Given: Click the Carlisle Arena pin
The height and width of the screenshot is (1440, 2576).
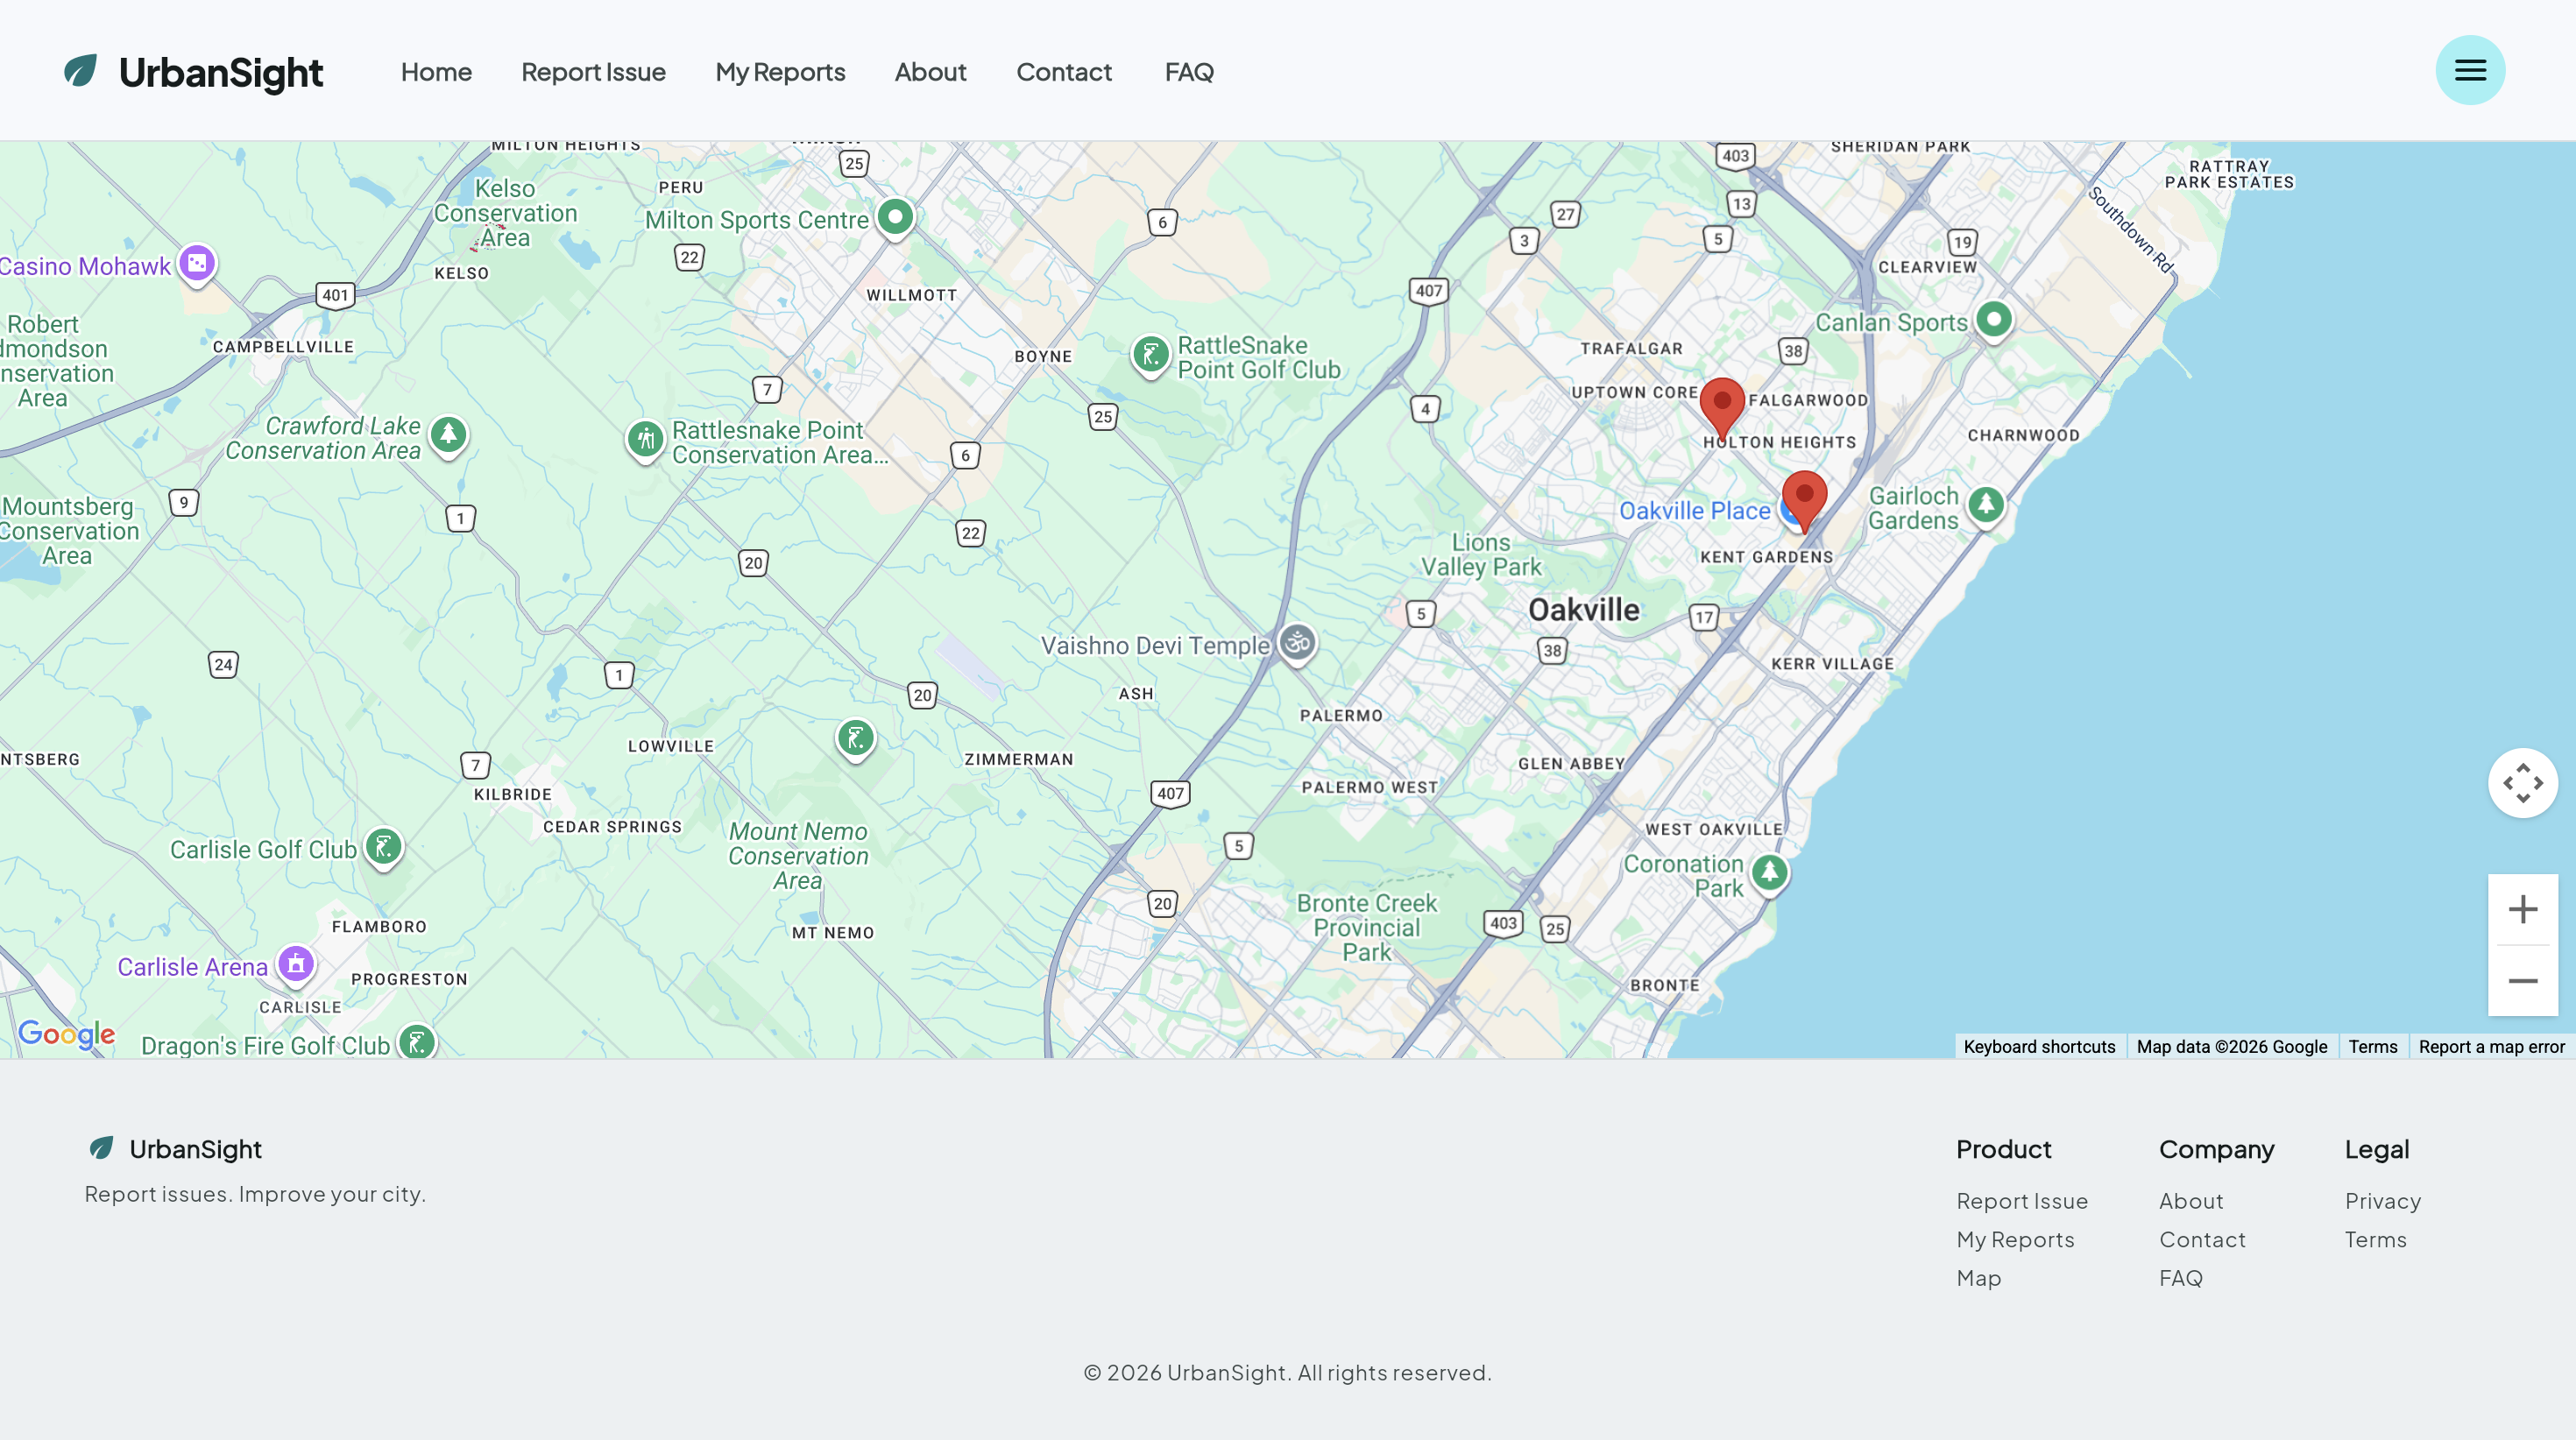Looking at the screenshot, I should coord(296,964).
